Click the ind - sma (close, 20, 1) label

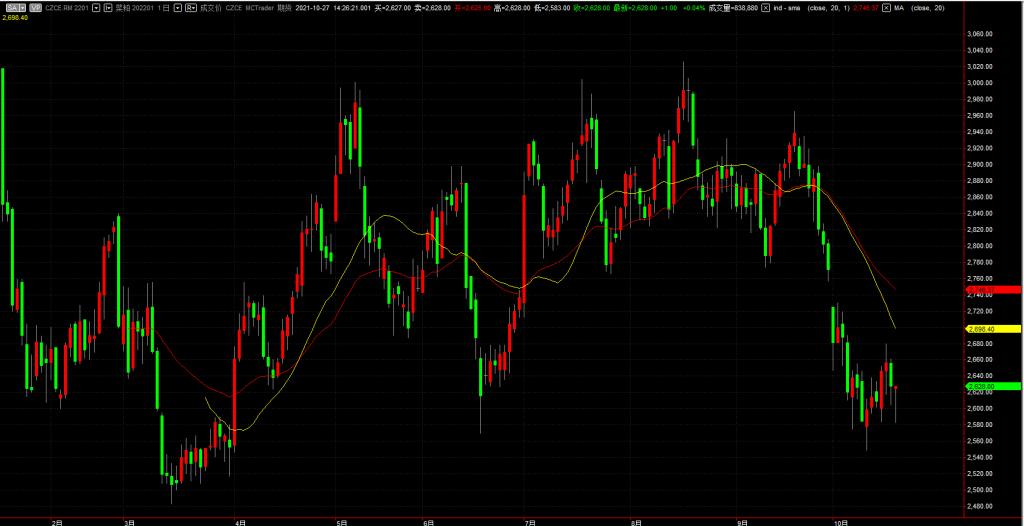[812, 8]
